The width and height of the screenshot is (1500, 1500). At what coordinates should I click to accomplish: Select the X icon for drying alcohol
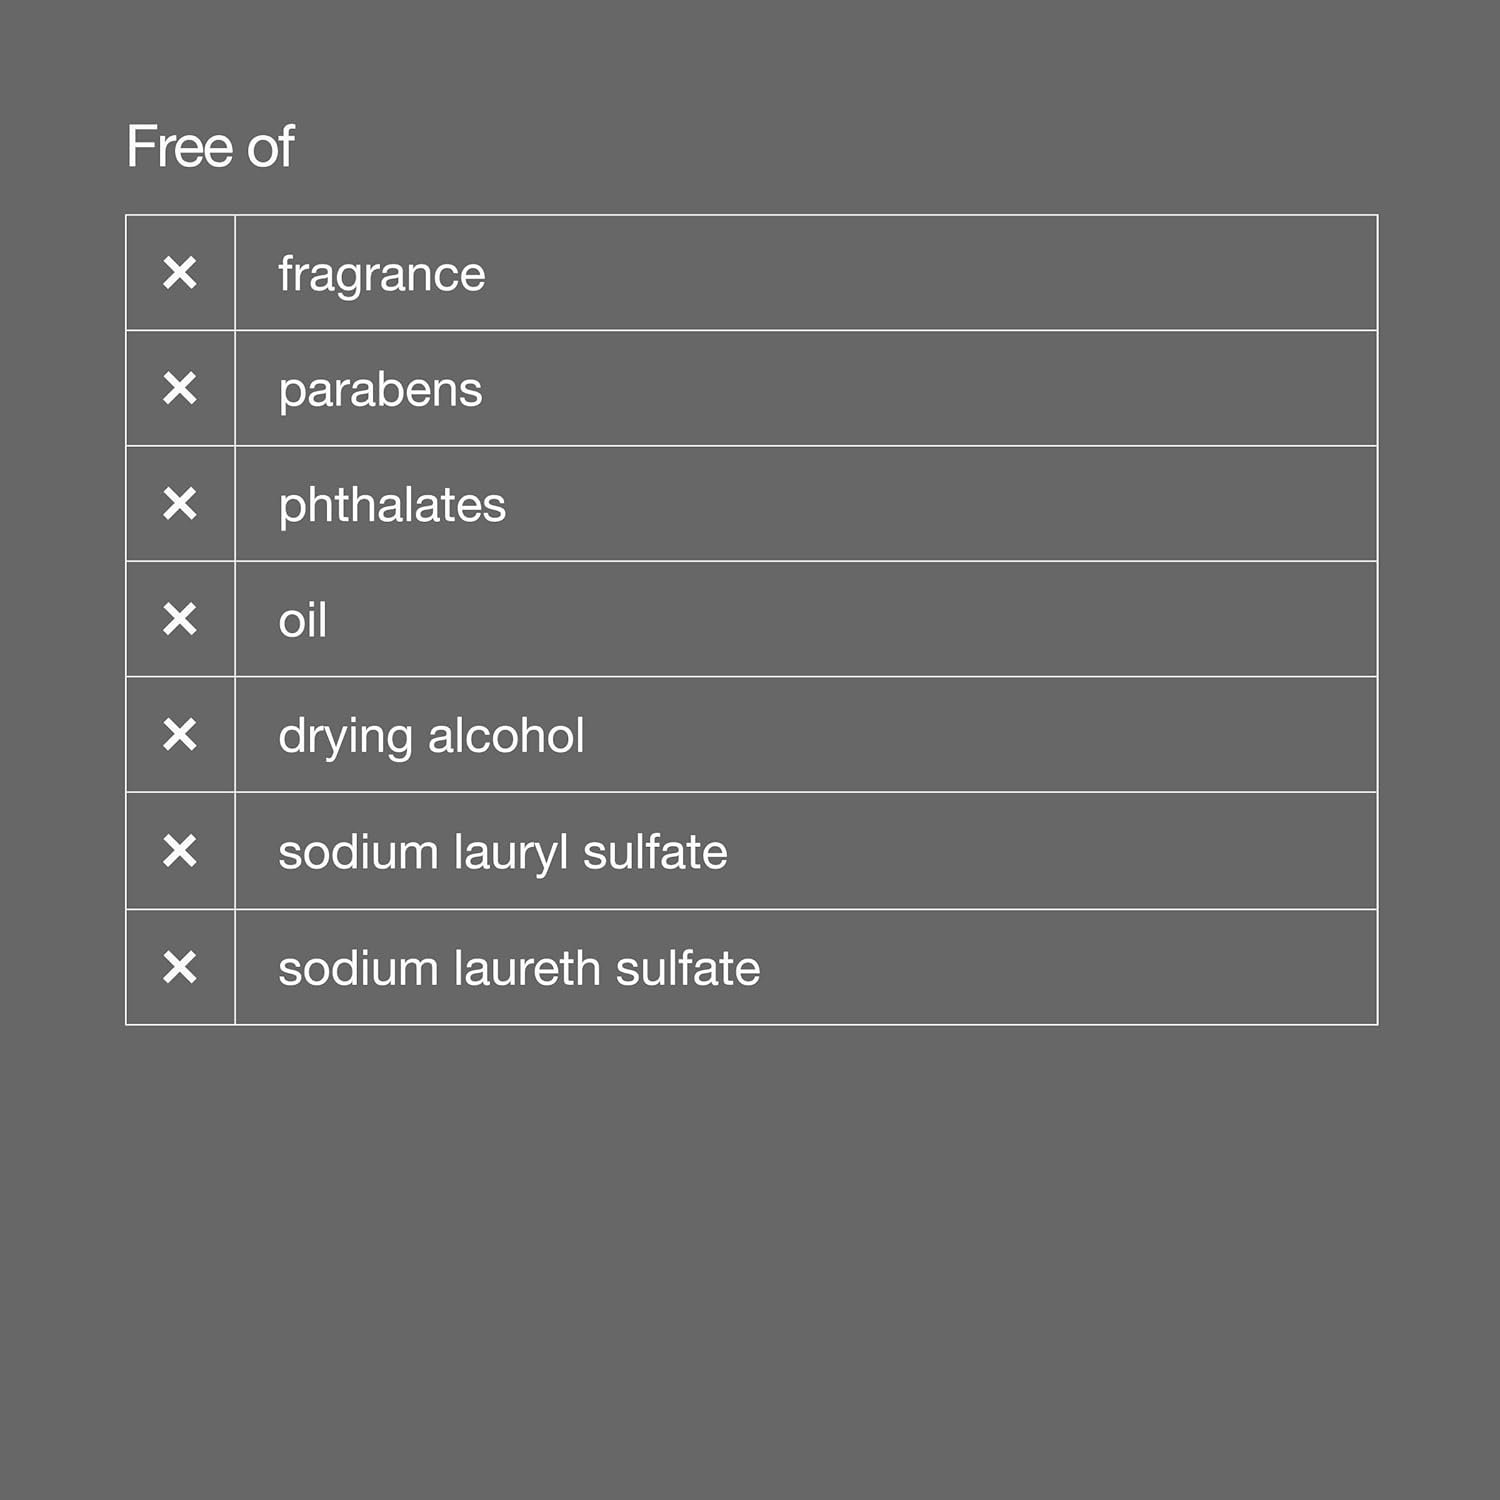180,735
